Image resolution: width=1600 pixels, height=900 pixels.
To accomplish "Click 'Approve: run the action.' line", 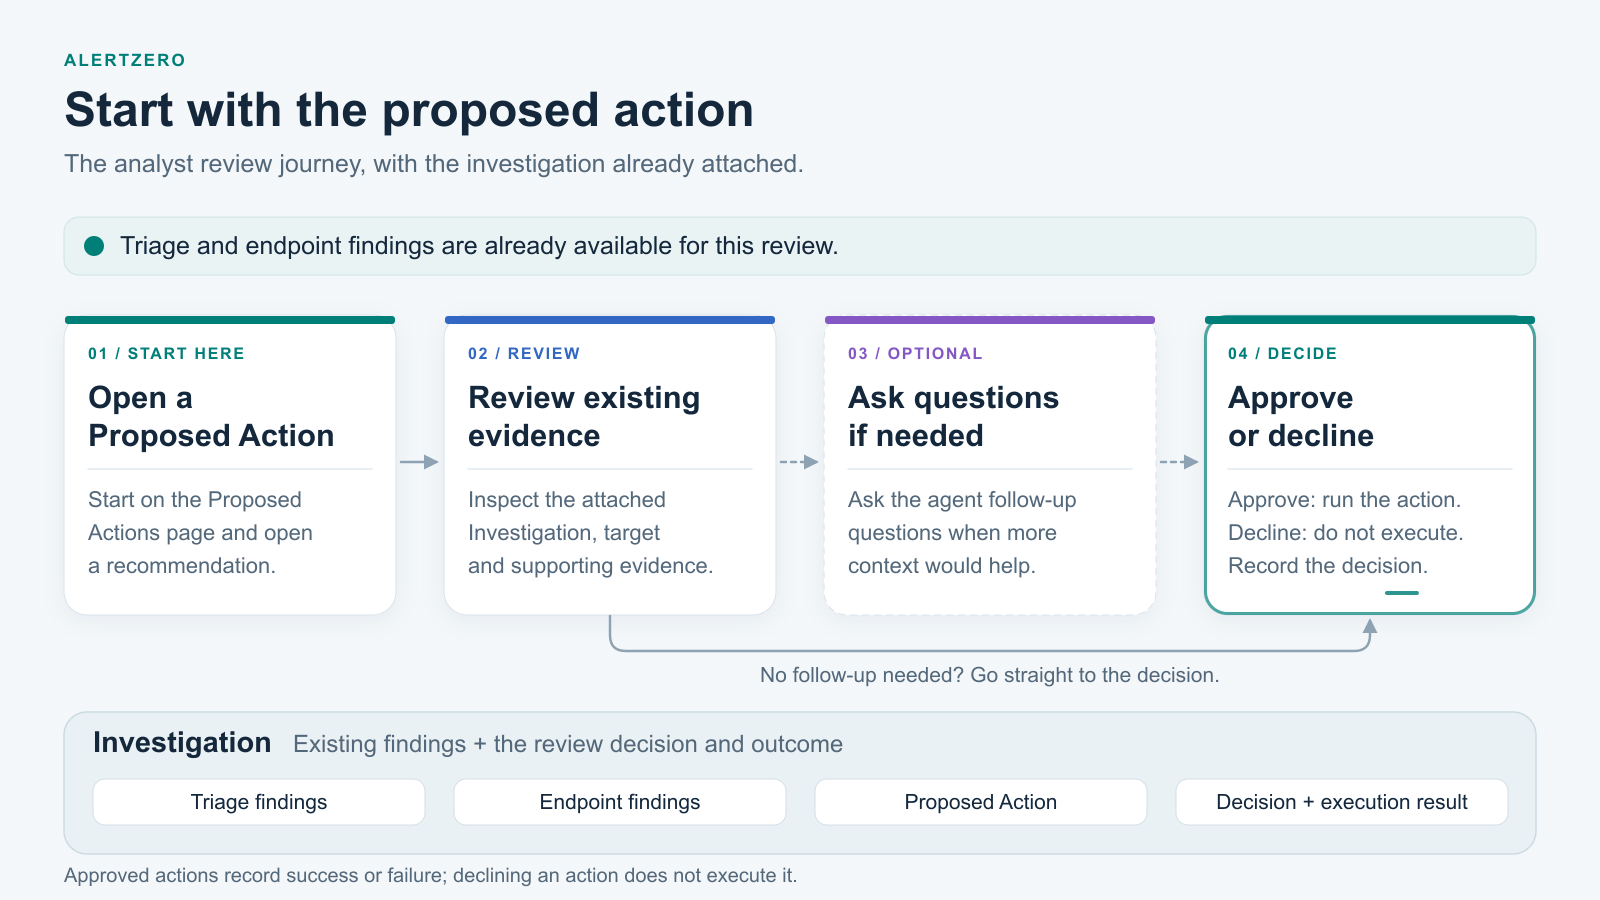I will [x=1344, y=500].
